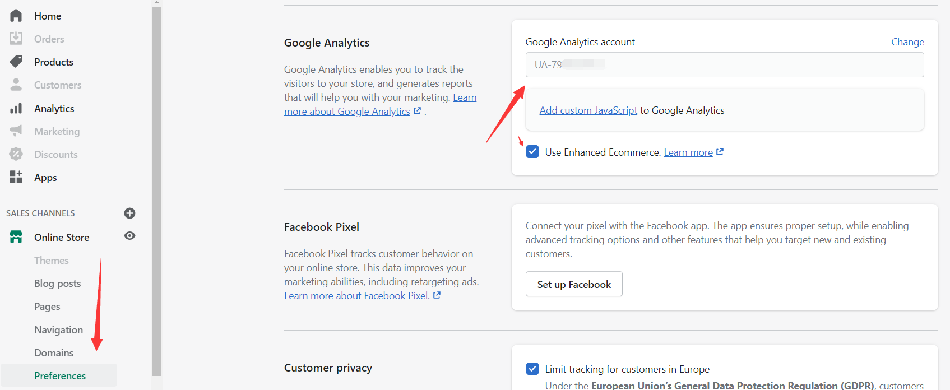Open the Analytics bar chart icon
Screen dimensions: 950x390
coord(16,108)
